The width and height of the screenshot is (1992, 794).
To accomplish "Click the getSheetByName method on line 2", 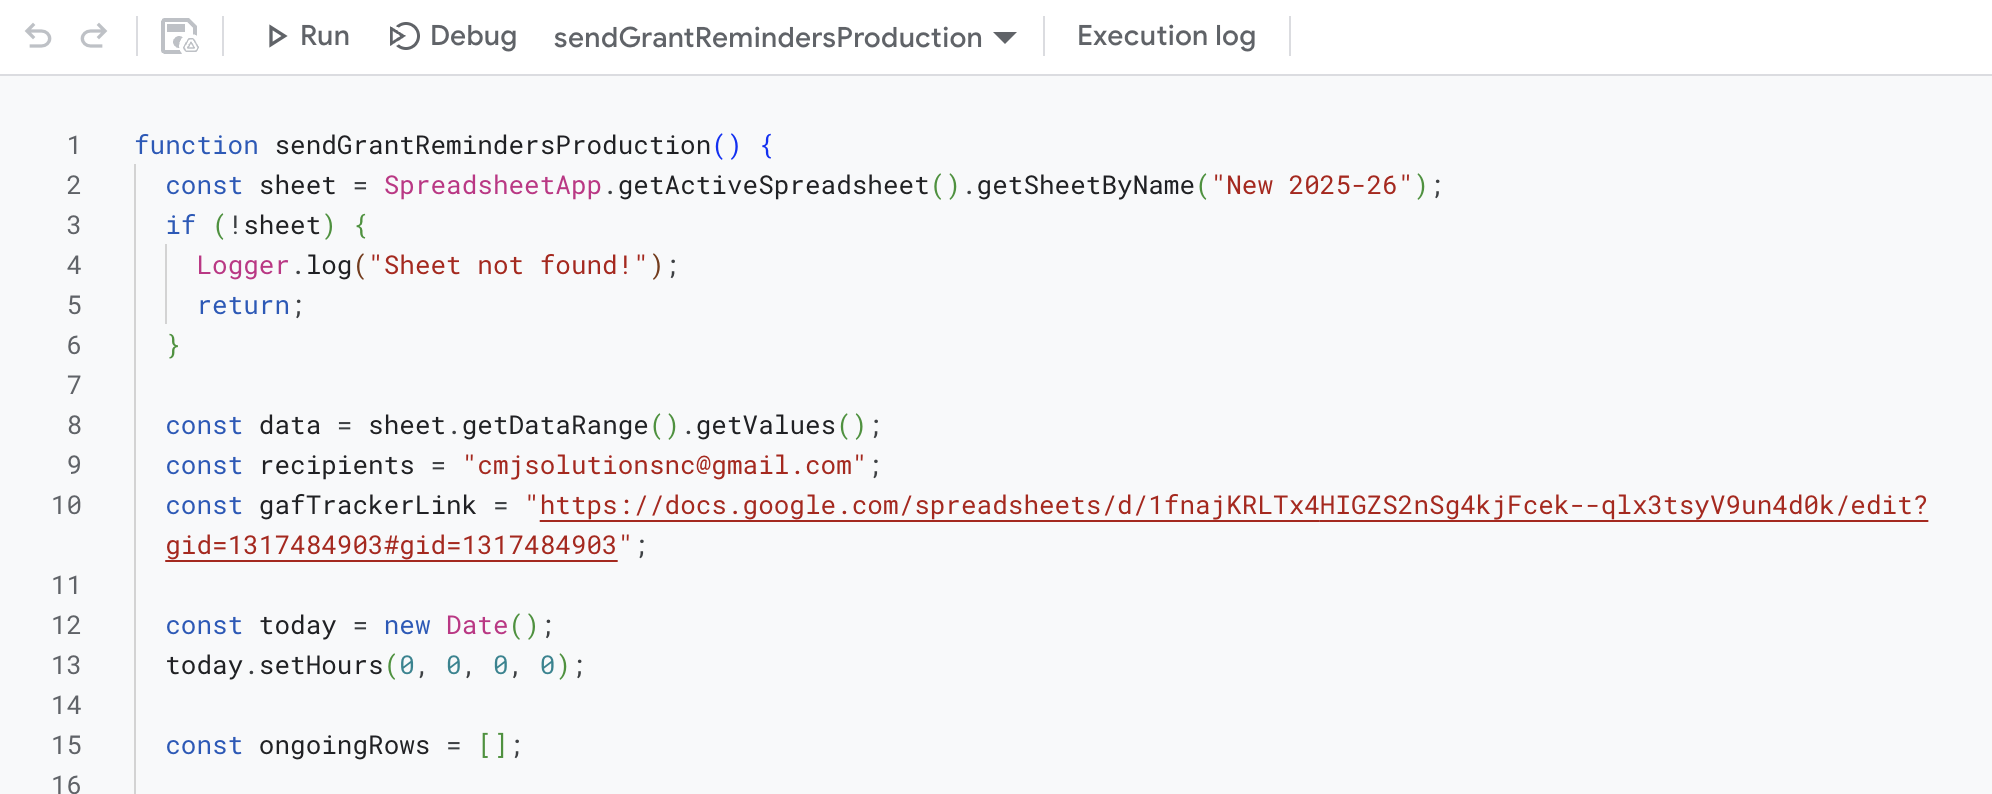I will click(x=1086, y=186).
